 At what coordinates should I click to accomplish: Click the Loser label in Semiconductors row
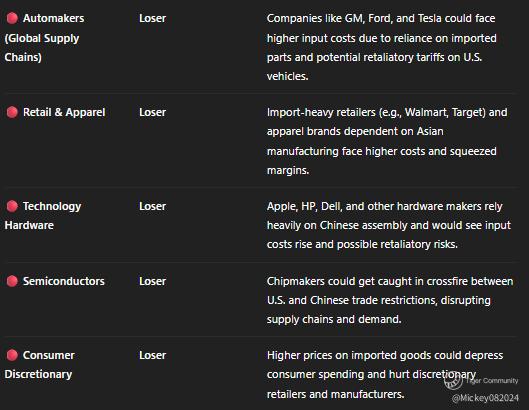[152, 281]
